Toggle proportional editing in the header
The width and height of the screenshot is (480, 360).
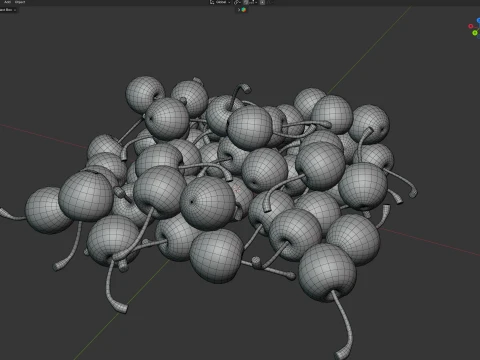(x=262, y=2)
